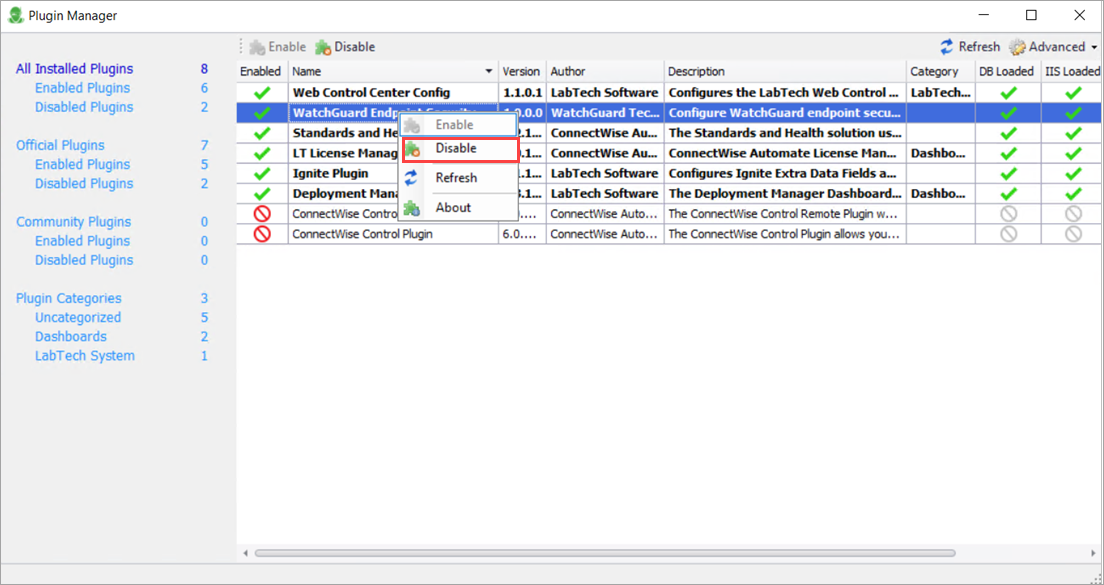Toggle the Enabled check for LT License Manager

tap(260, 152)
